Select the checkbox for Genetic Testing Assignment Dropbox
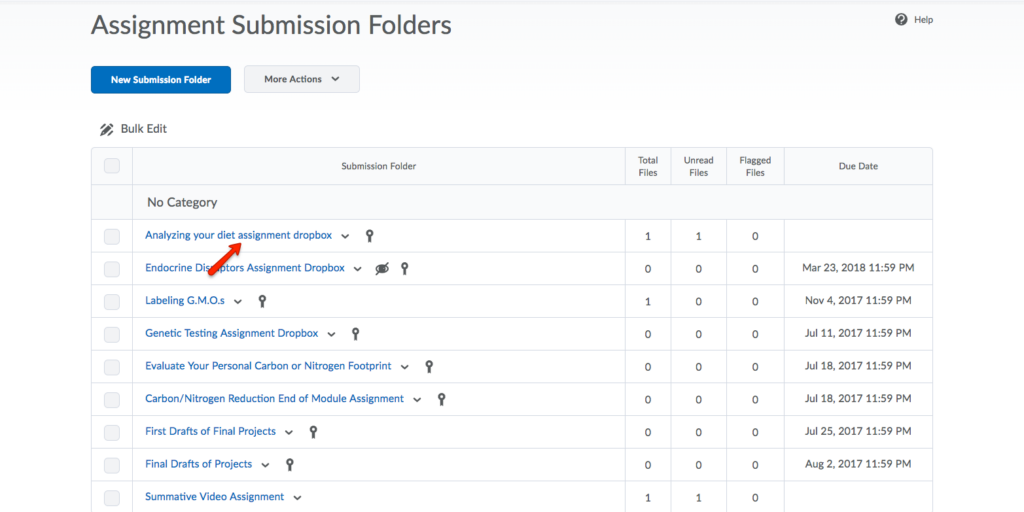The width and height of the screenshot is (1024, 512). 112,334
